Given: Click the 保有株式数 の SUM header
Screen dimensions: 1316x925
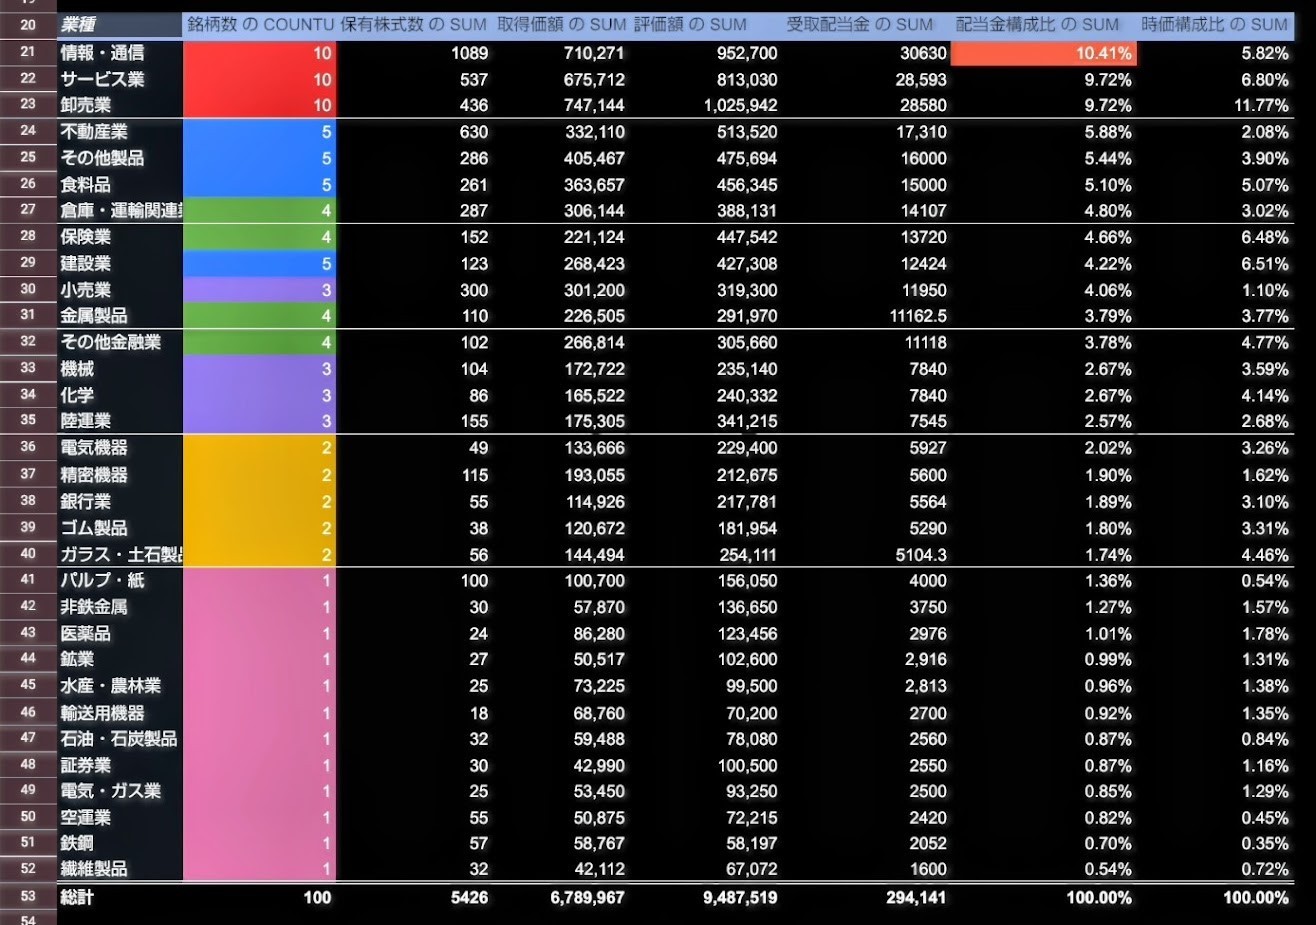Looking at the screenshot, I should (413, 25).
